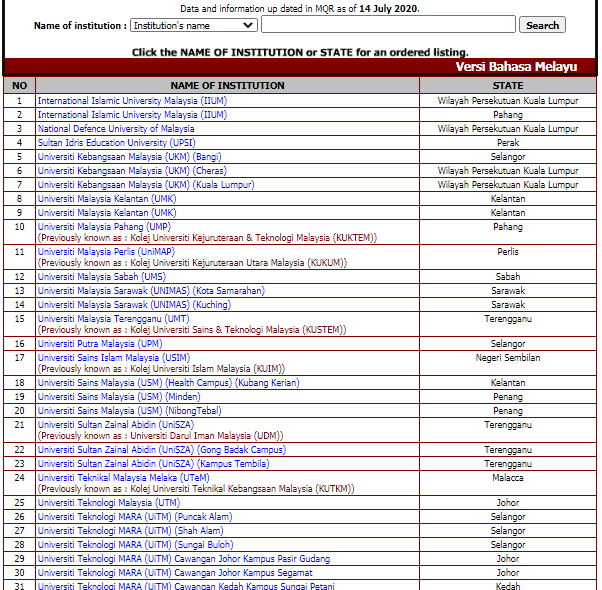Image resolution: width=602 pixels, height=590 pixels.
Task: Open IIUM link in row 1
Action: click(x=132, y=101)
